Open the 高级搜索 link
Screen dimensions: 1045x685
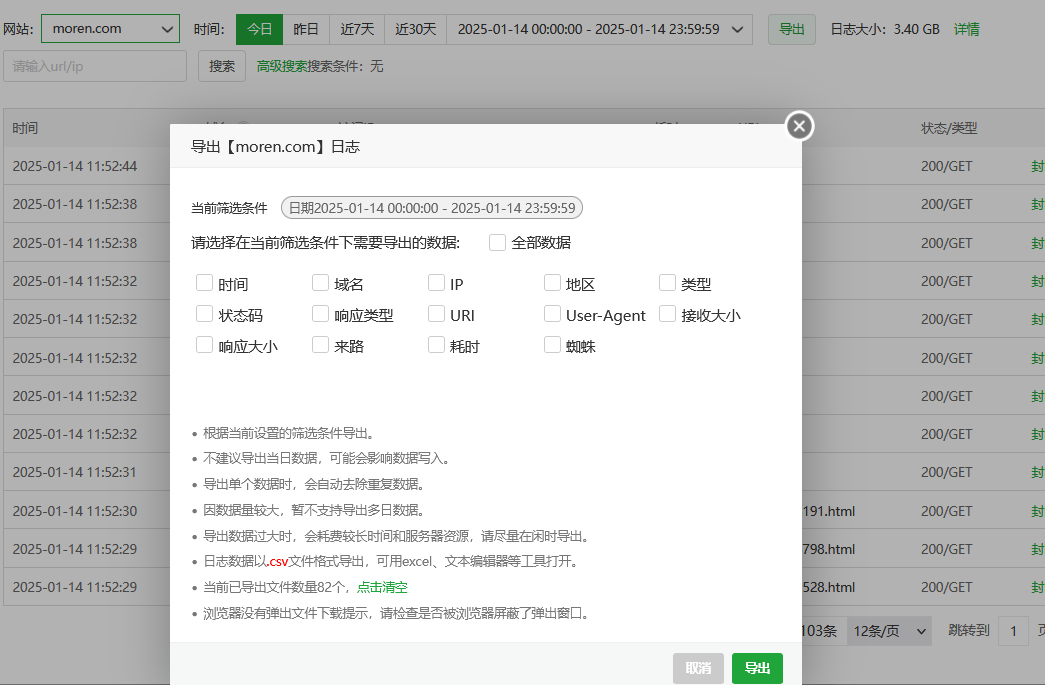[x=282, y=66]
